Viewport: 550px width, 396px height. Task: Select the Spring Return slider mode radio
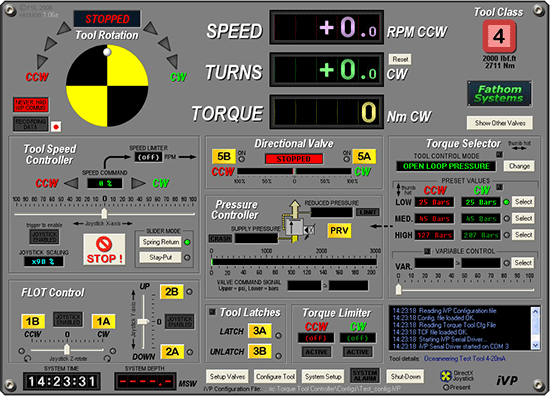pos(187,242)
